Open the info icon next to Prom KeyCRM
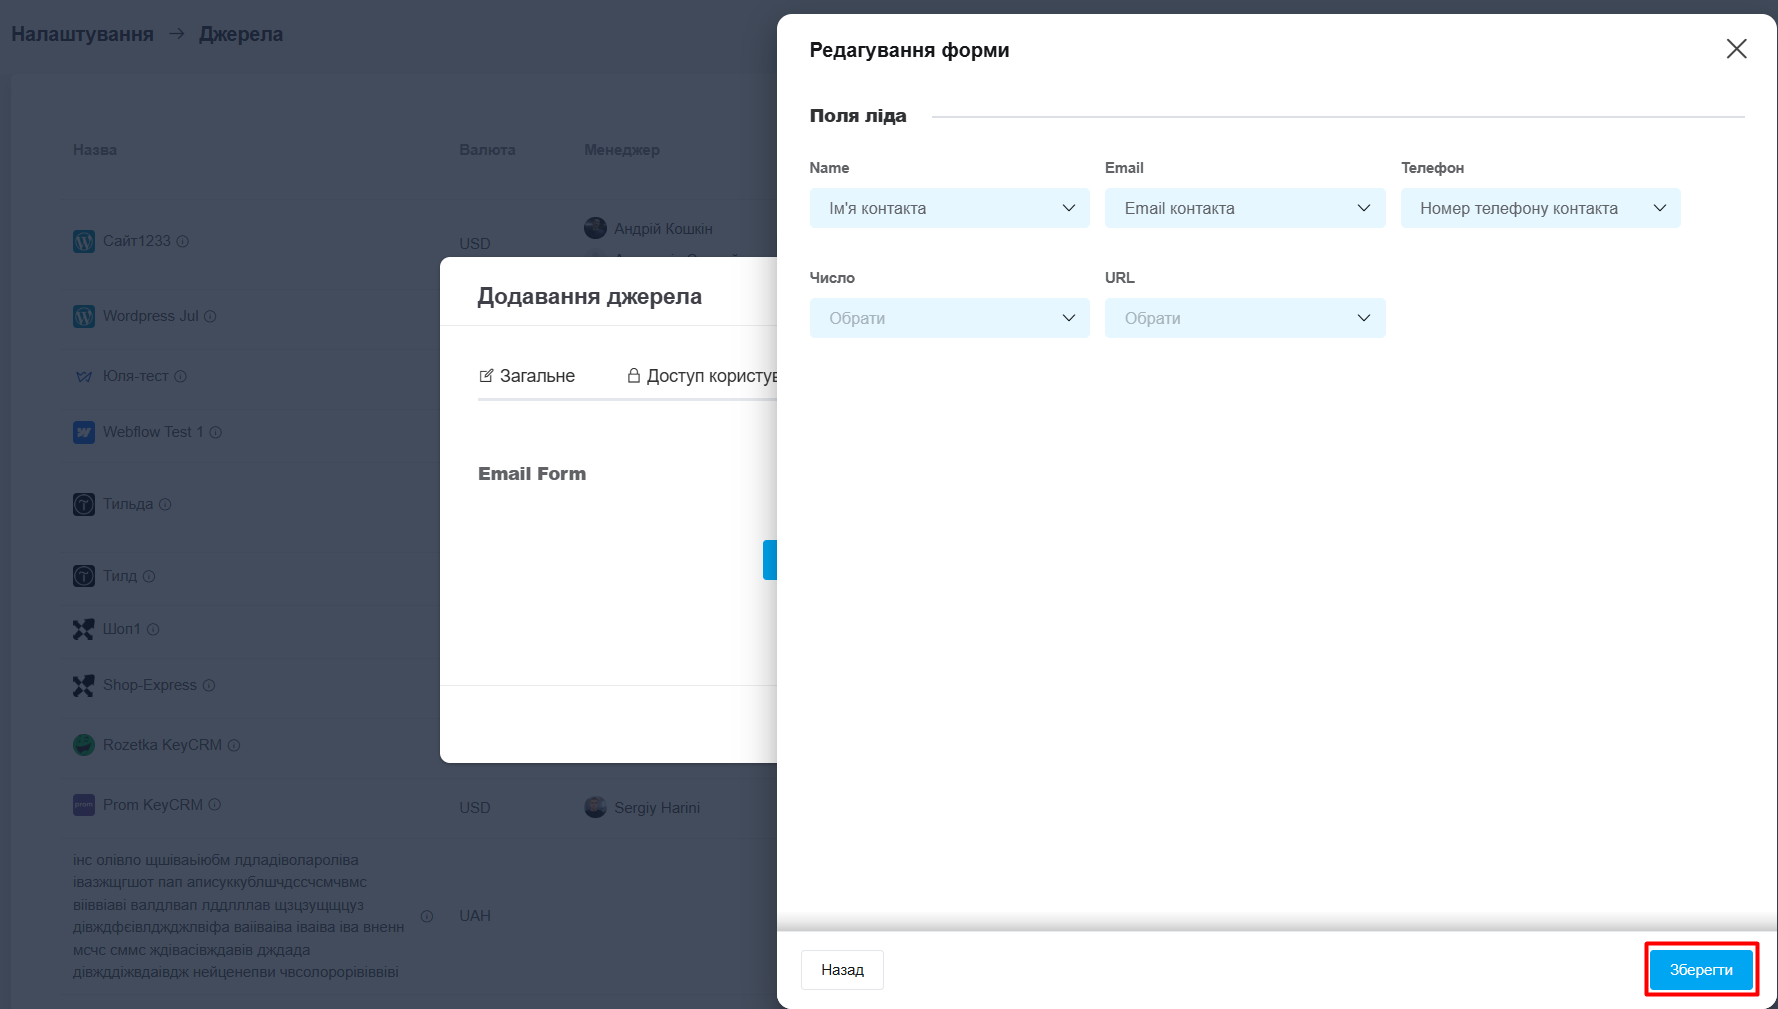 point(215,805)
